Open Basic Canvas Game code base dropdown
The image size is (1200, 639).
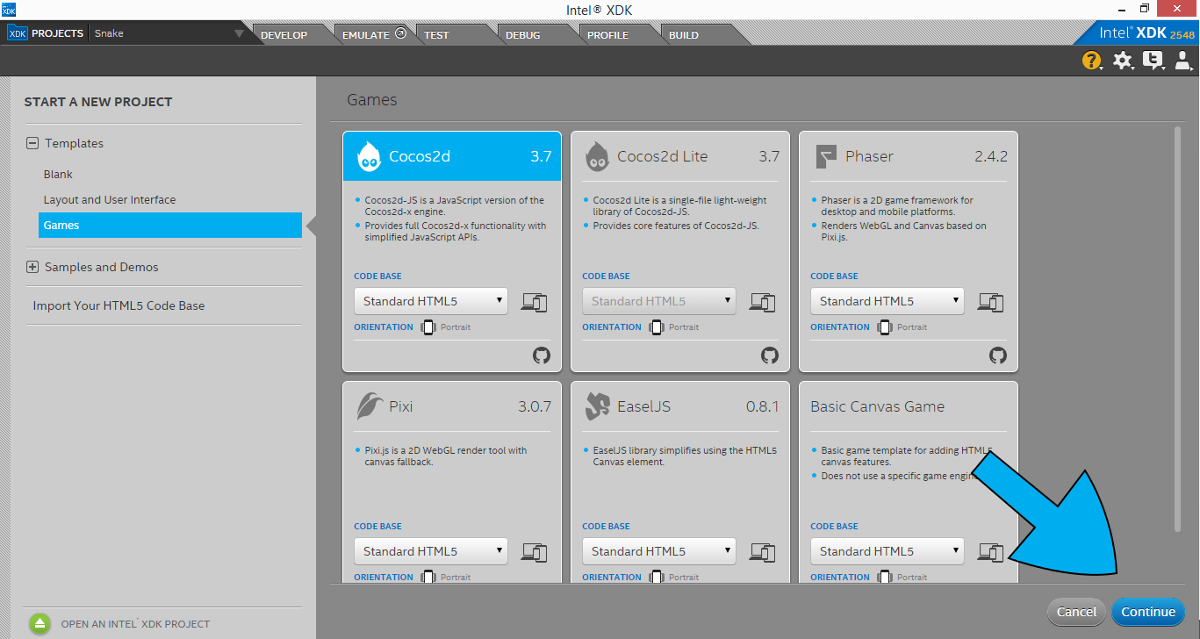(x=887, y=551)
